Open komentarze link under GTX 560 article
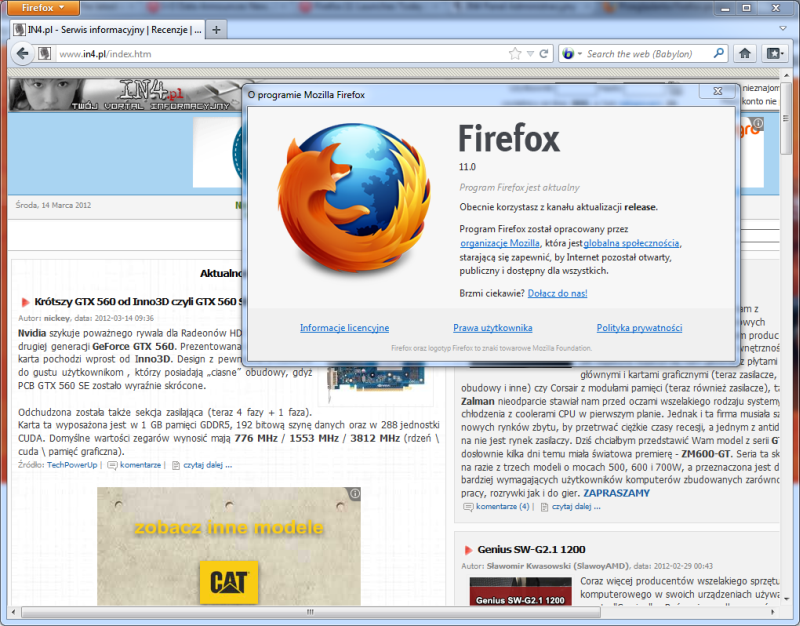 tap(140, 465)
